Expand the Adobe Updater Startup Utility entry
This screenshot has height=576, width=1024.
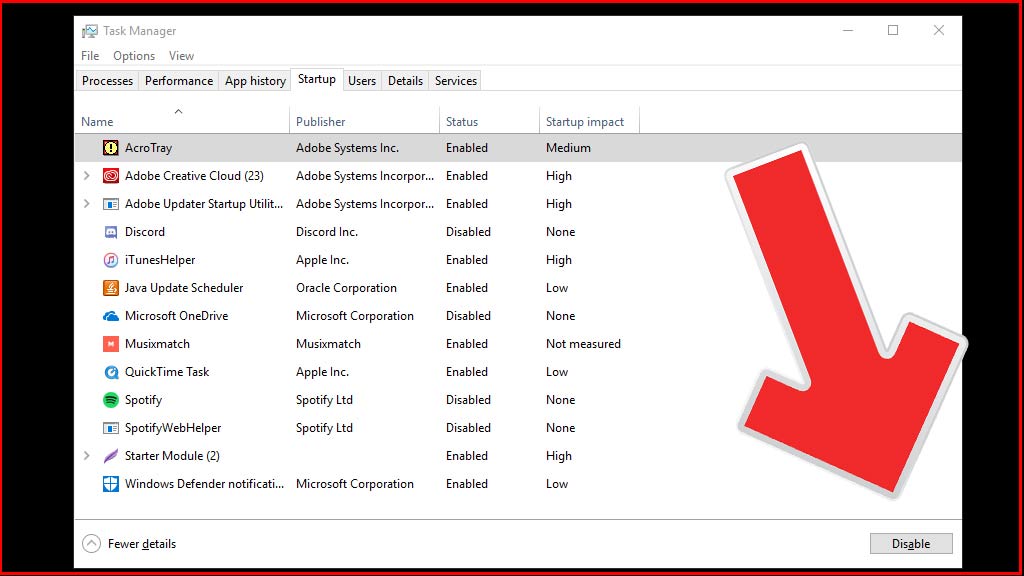[x=87, y=203]
